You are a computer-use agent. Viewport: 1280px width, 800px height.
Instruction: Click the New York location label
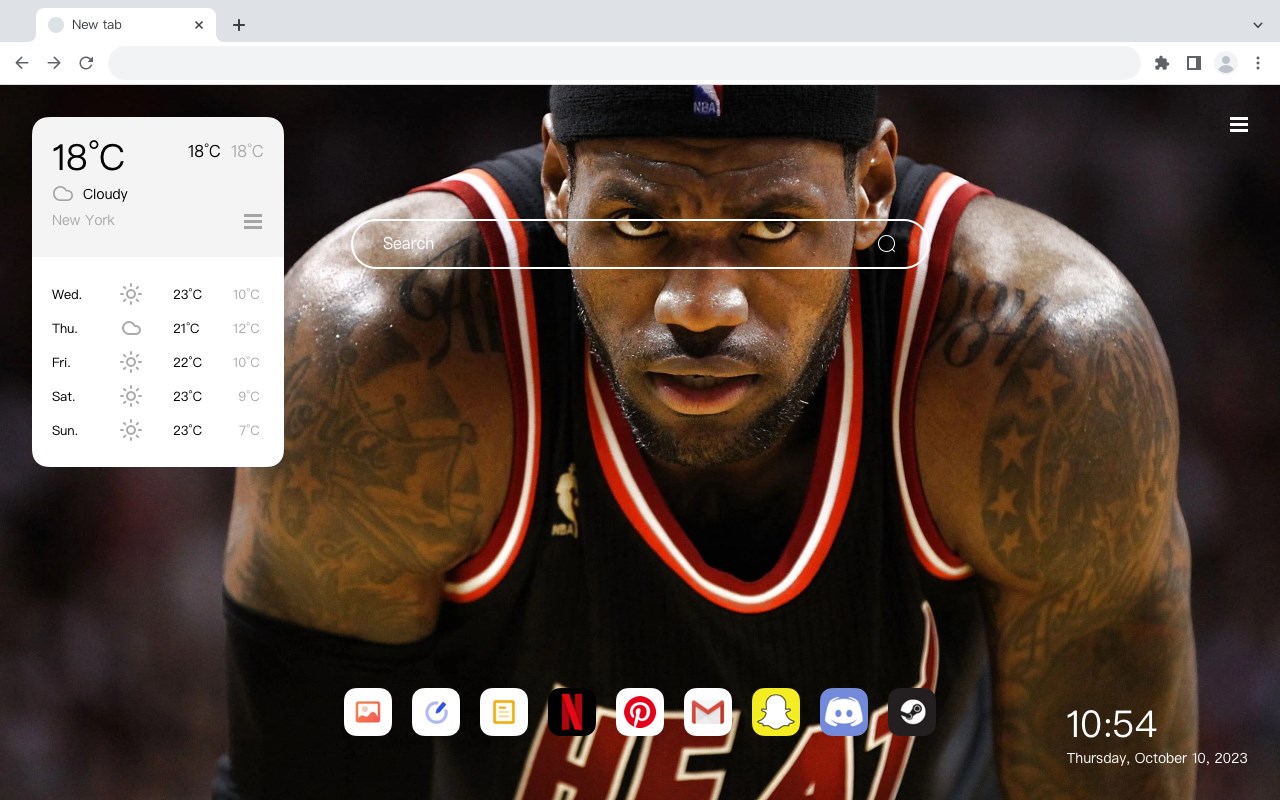click(x=83, y=220)
